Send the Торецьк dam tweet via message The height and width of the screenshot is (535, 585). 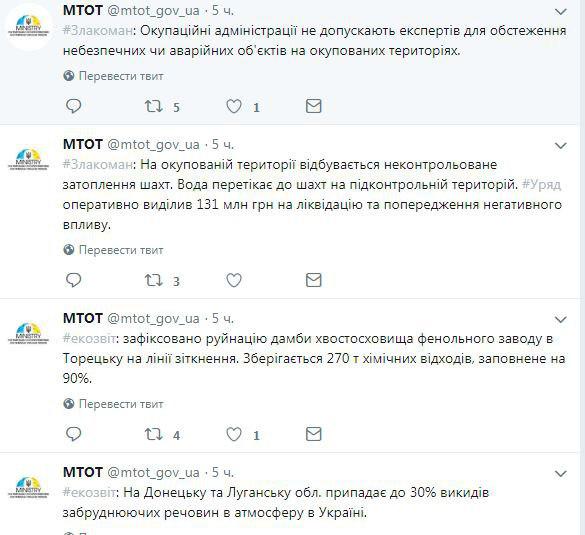[x=313, y=434]
